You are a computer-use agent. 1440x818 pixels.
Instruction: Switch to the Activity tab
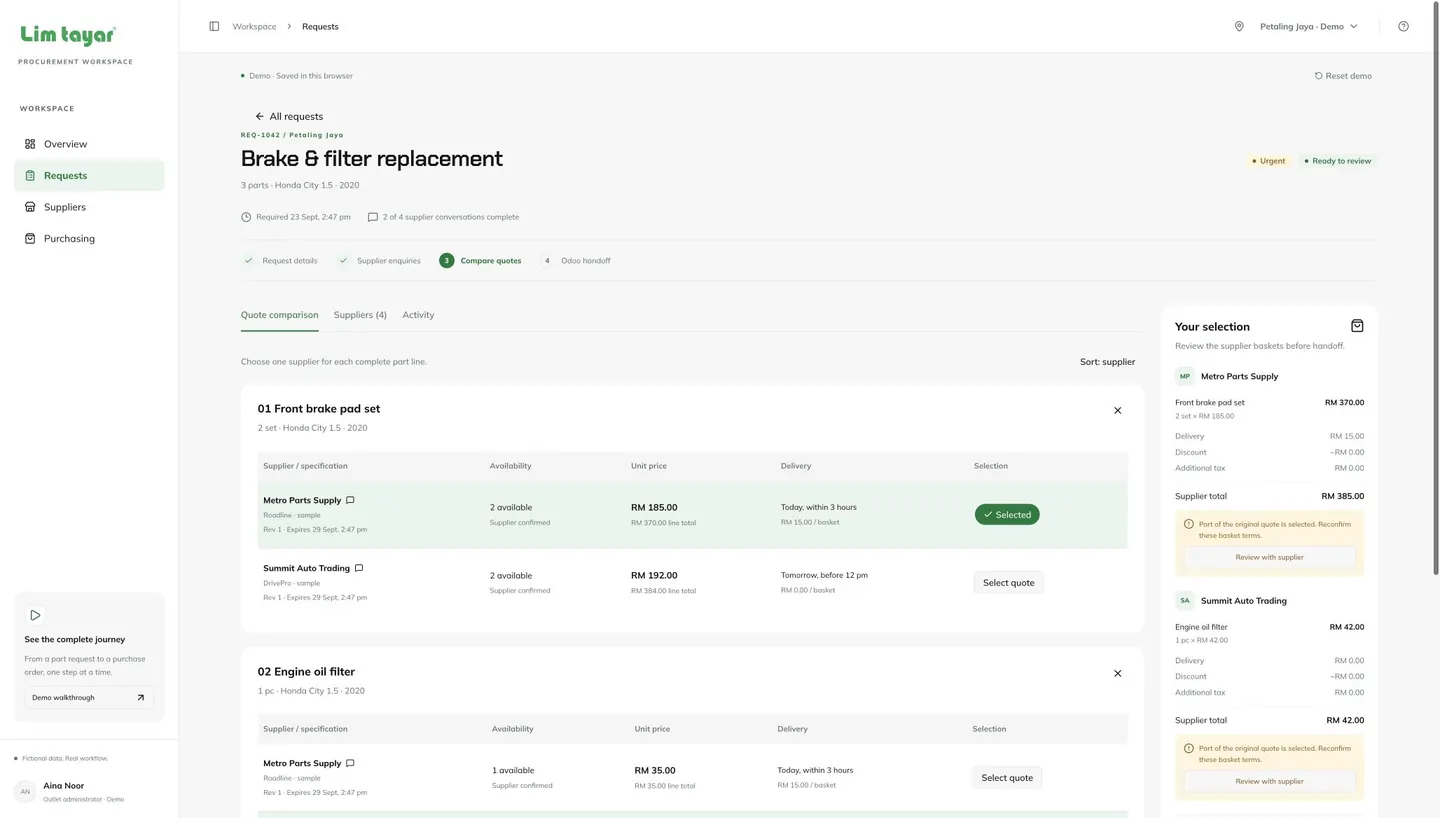[418, 315]
